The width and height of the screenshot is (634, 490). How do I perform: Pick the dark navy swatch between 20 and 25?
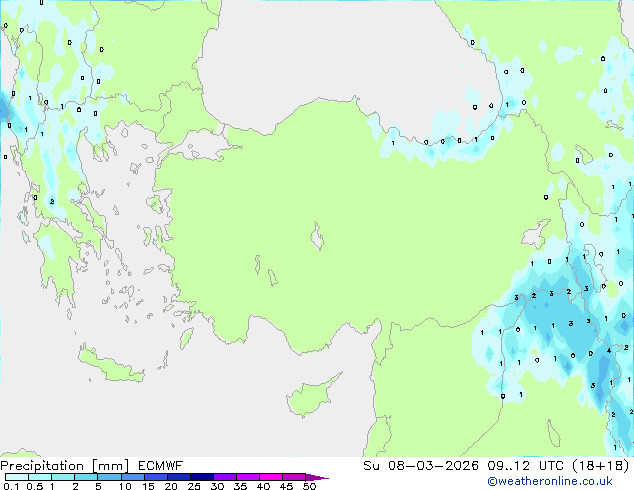183,477
